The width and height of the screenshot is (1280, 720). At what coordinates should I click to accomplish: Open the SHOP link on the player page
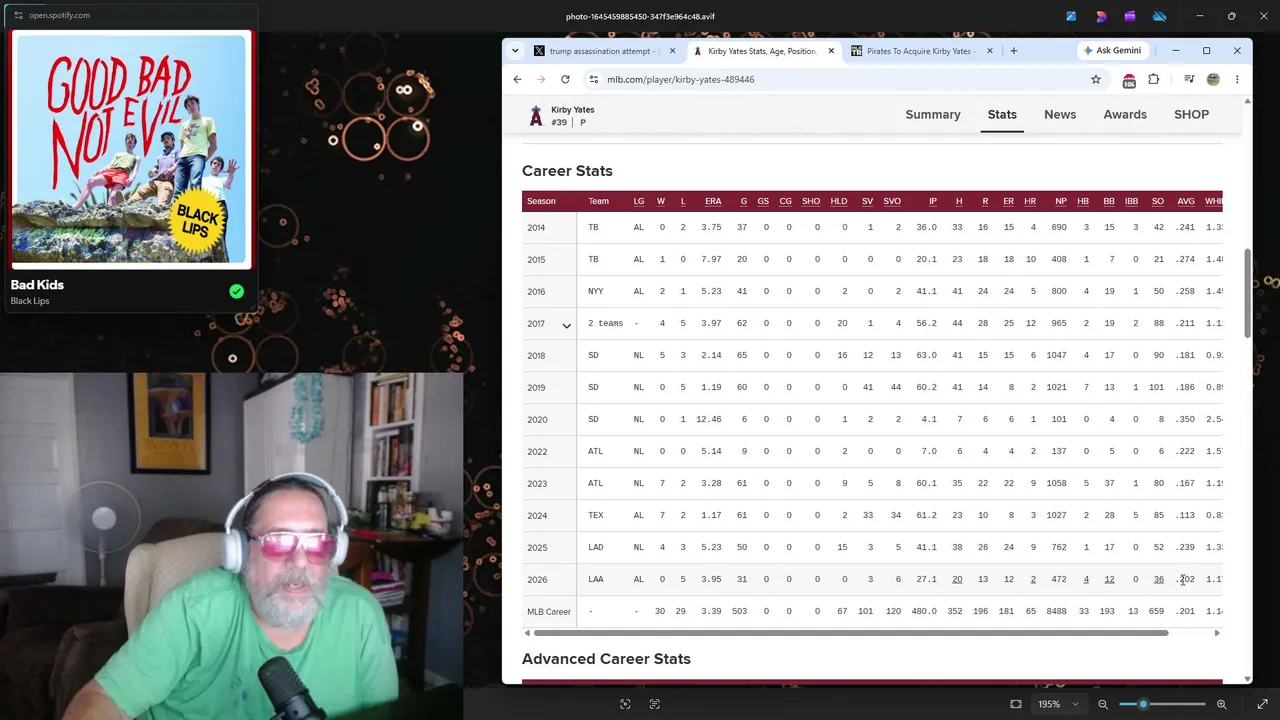(1191, 114)
